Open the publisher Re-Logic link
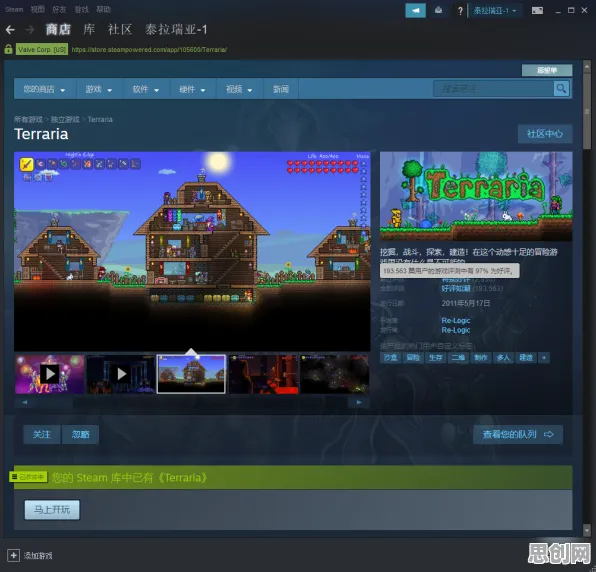Viewport: 596px width, 572px height. pos(456,330)
